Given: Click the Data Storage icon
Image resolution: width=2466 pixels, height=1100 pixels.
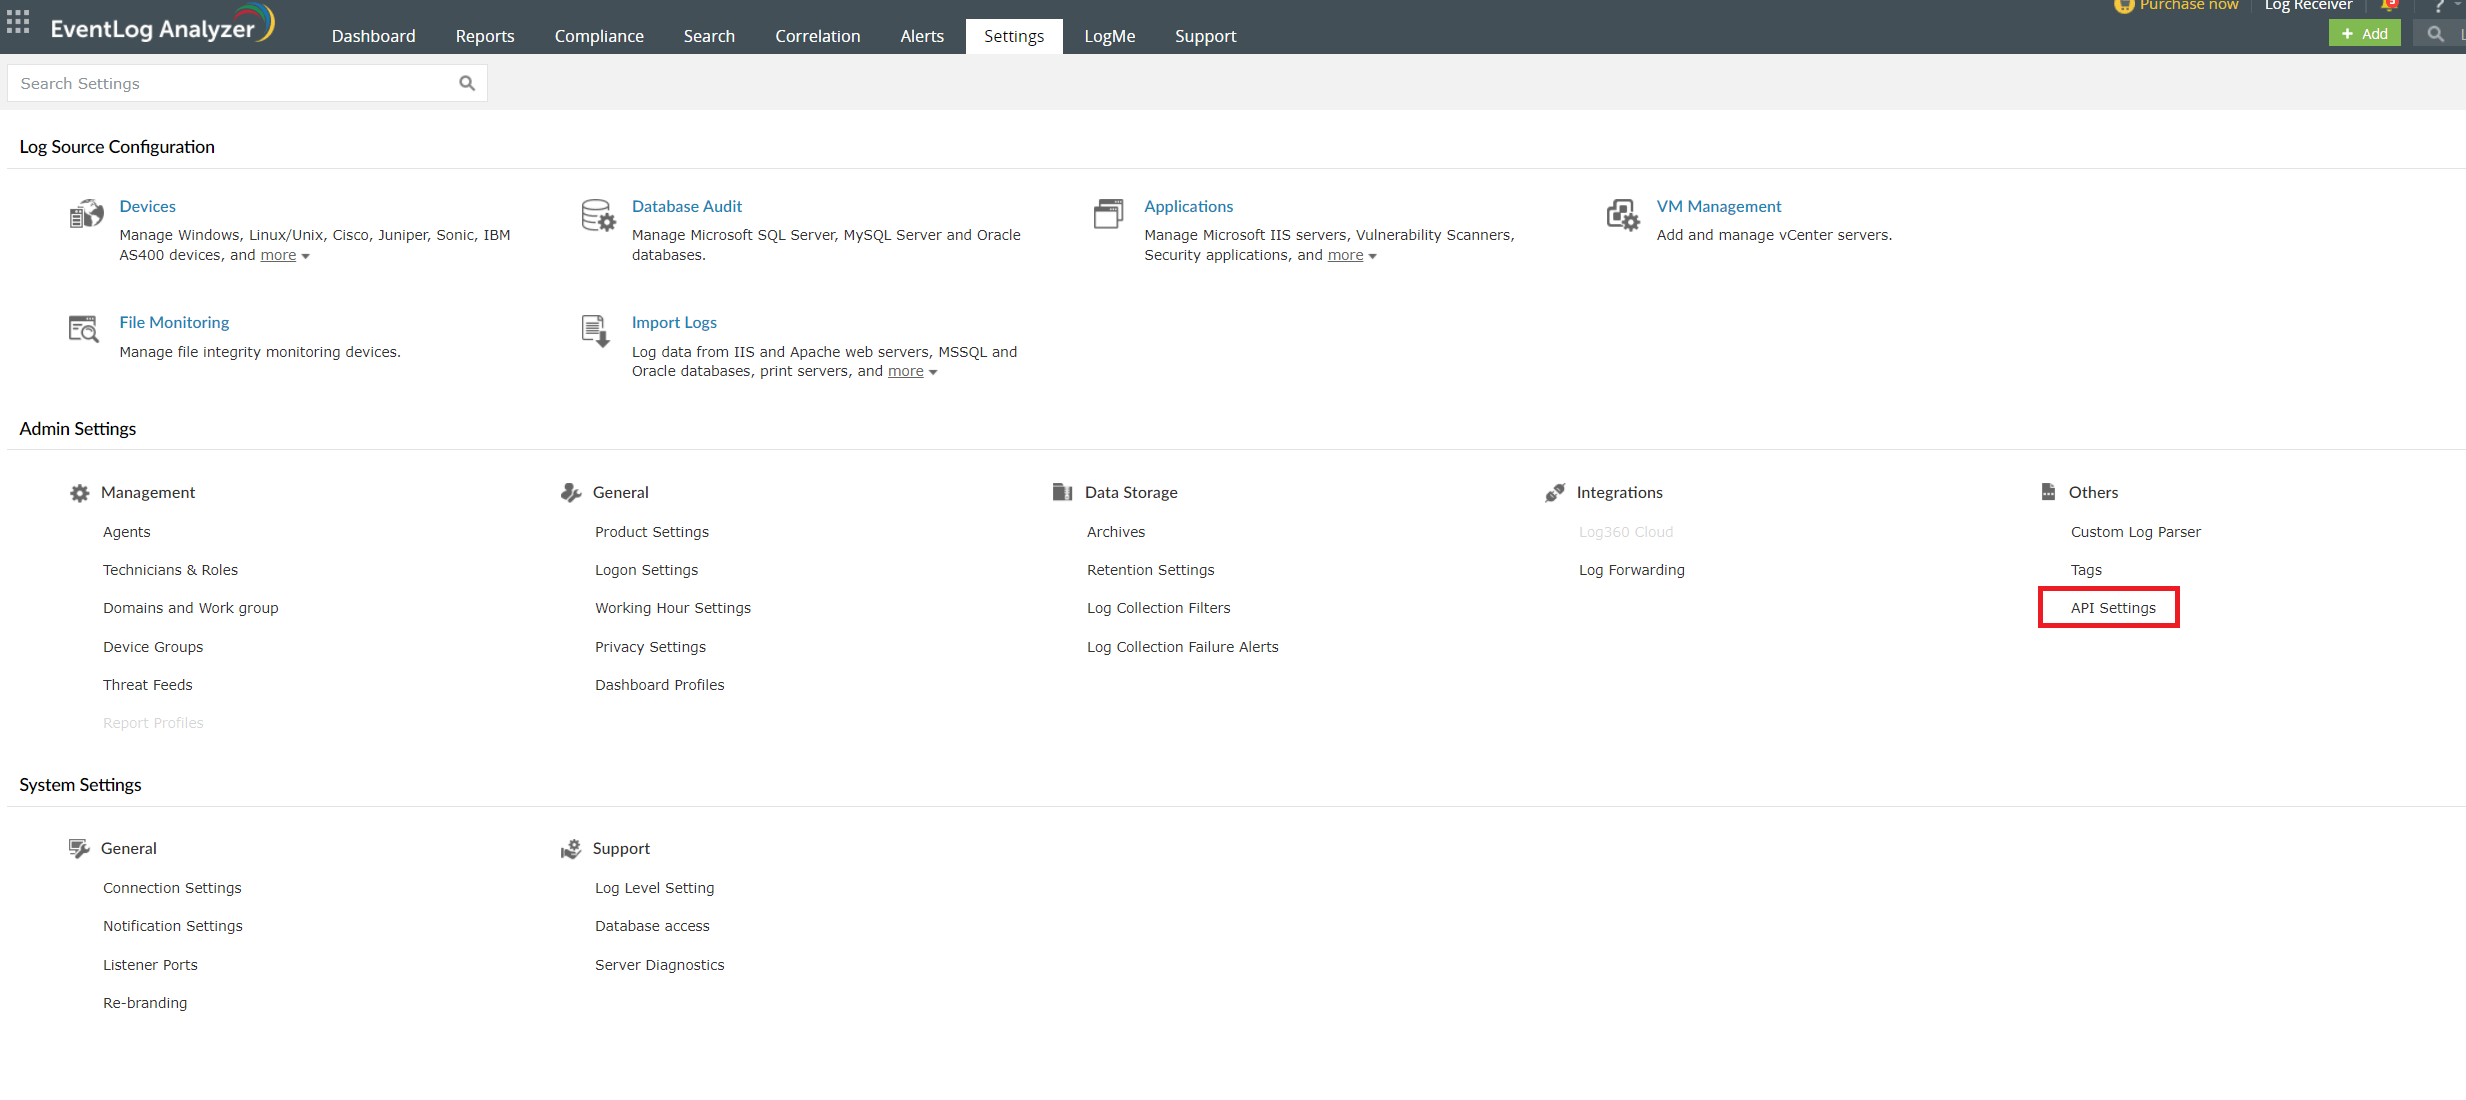Looking at the screenshot, I should [x=1062, y=491].
